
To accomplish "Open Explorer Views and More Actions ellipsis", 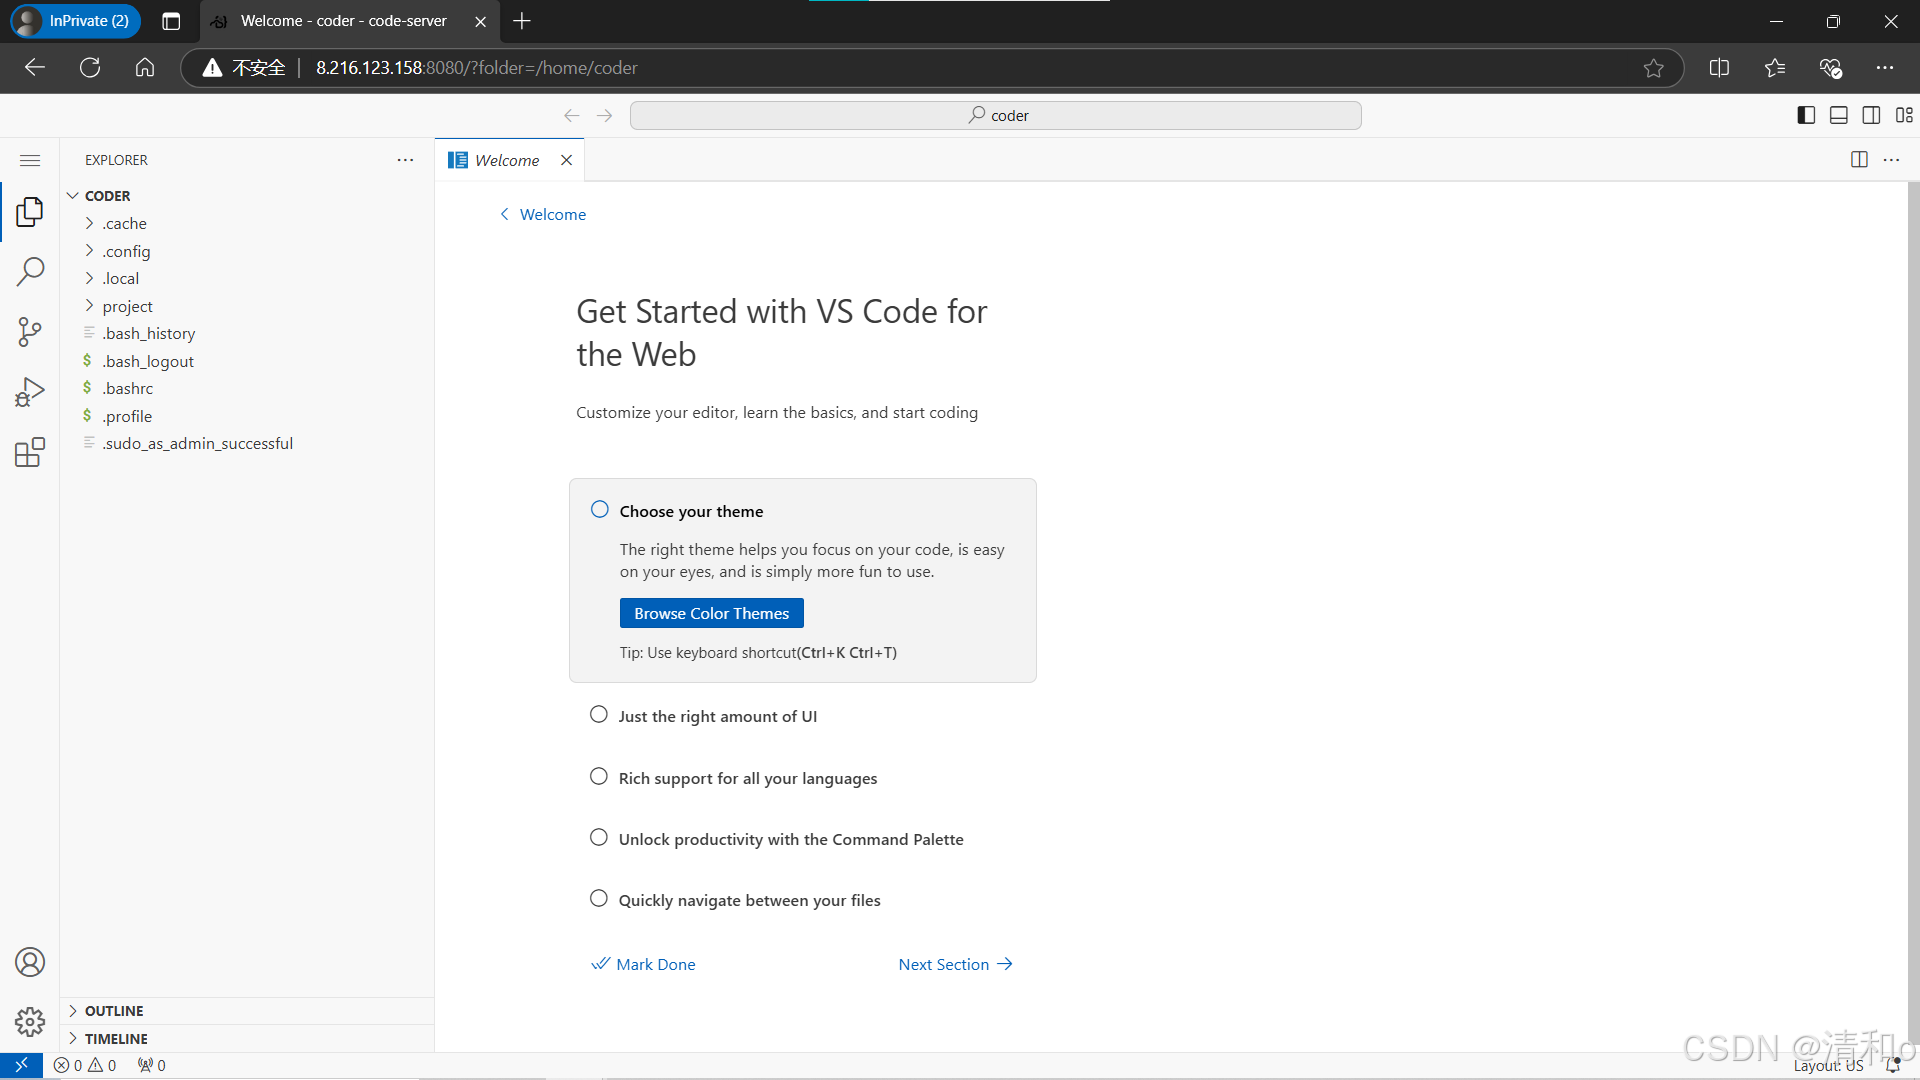I will [x=405, y=160].
